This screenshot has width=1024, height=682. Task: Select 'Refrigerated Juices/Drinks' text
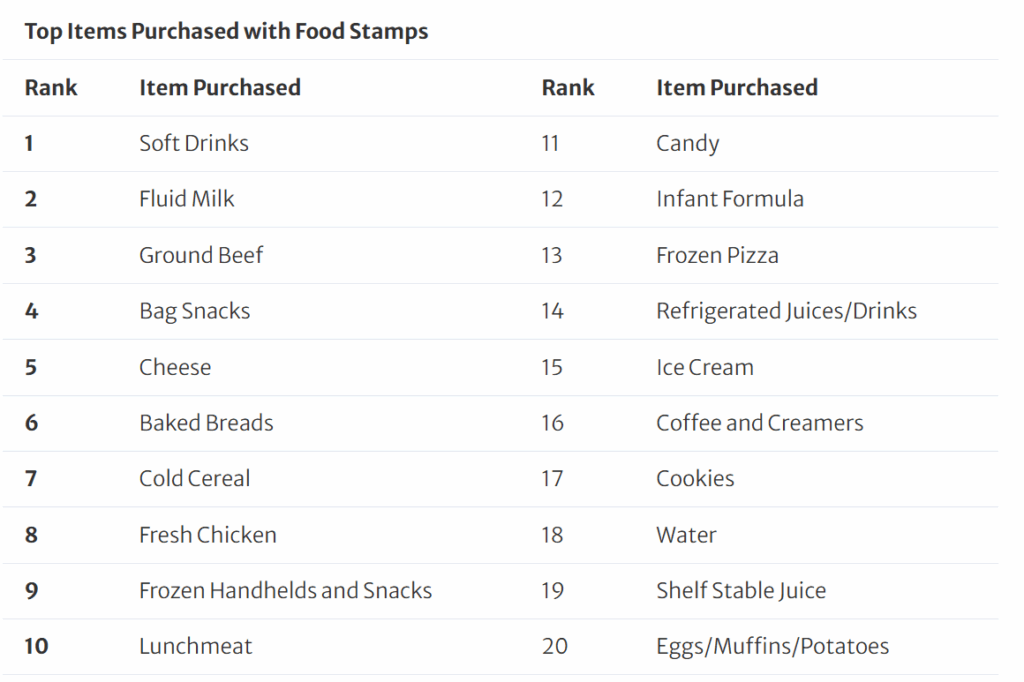pos(786,311)
